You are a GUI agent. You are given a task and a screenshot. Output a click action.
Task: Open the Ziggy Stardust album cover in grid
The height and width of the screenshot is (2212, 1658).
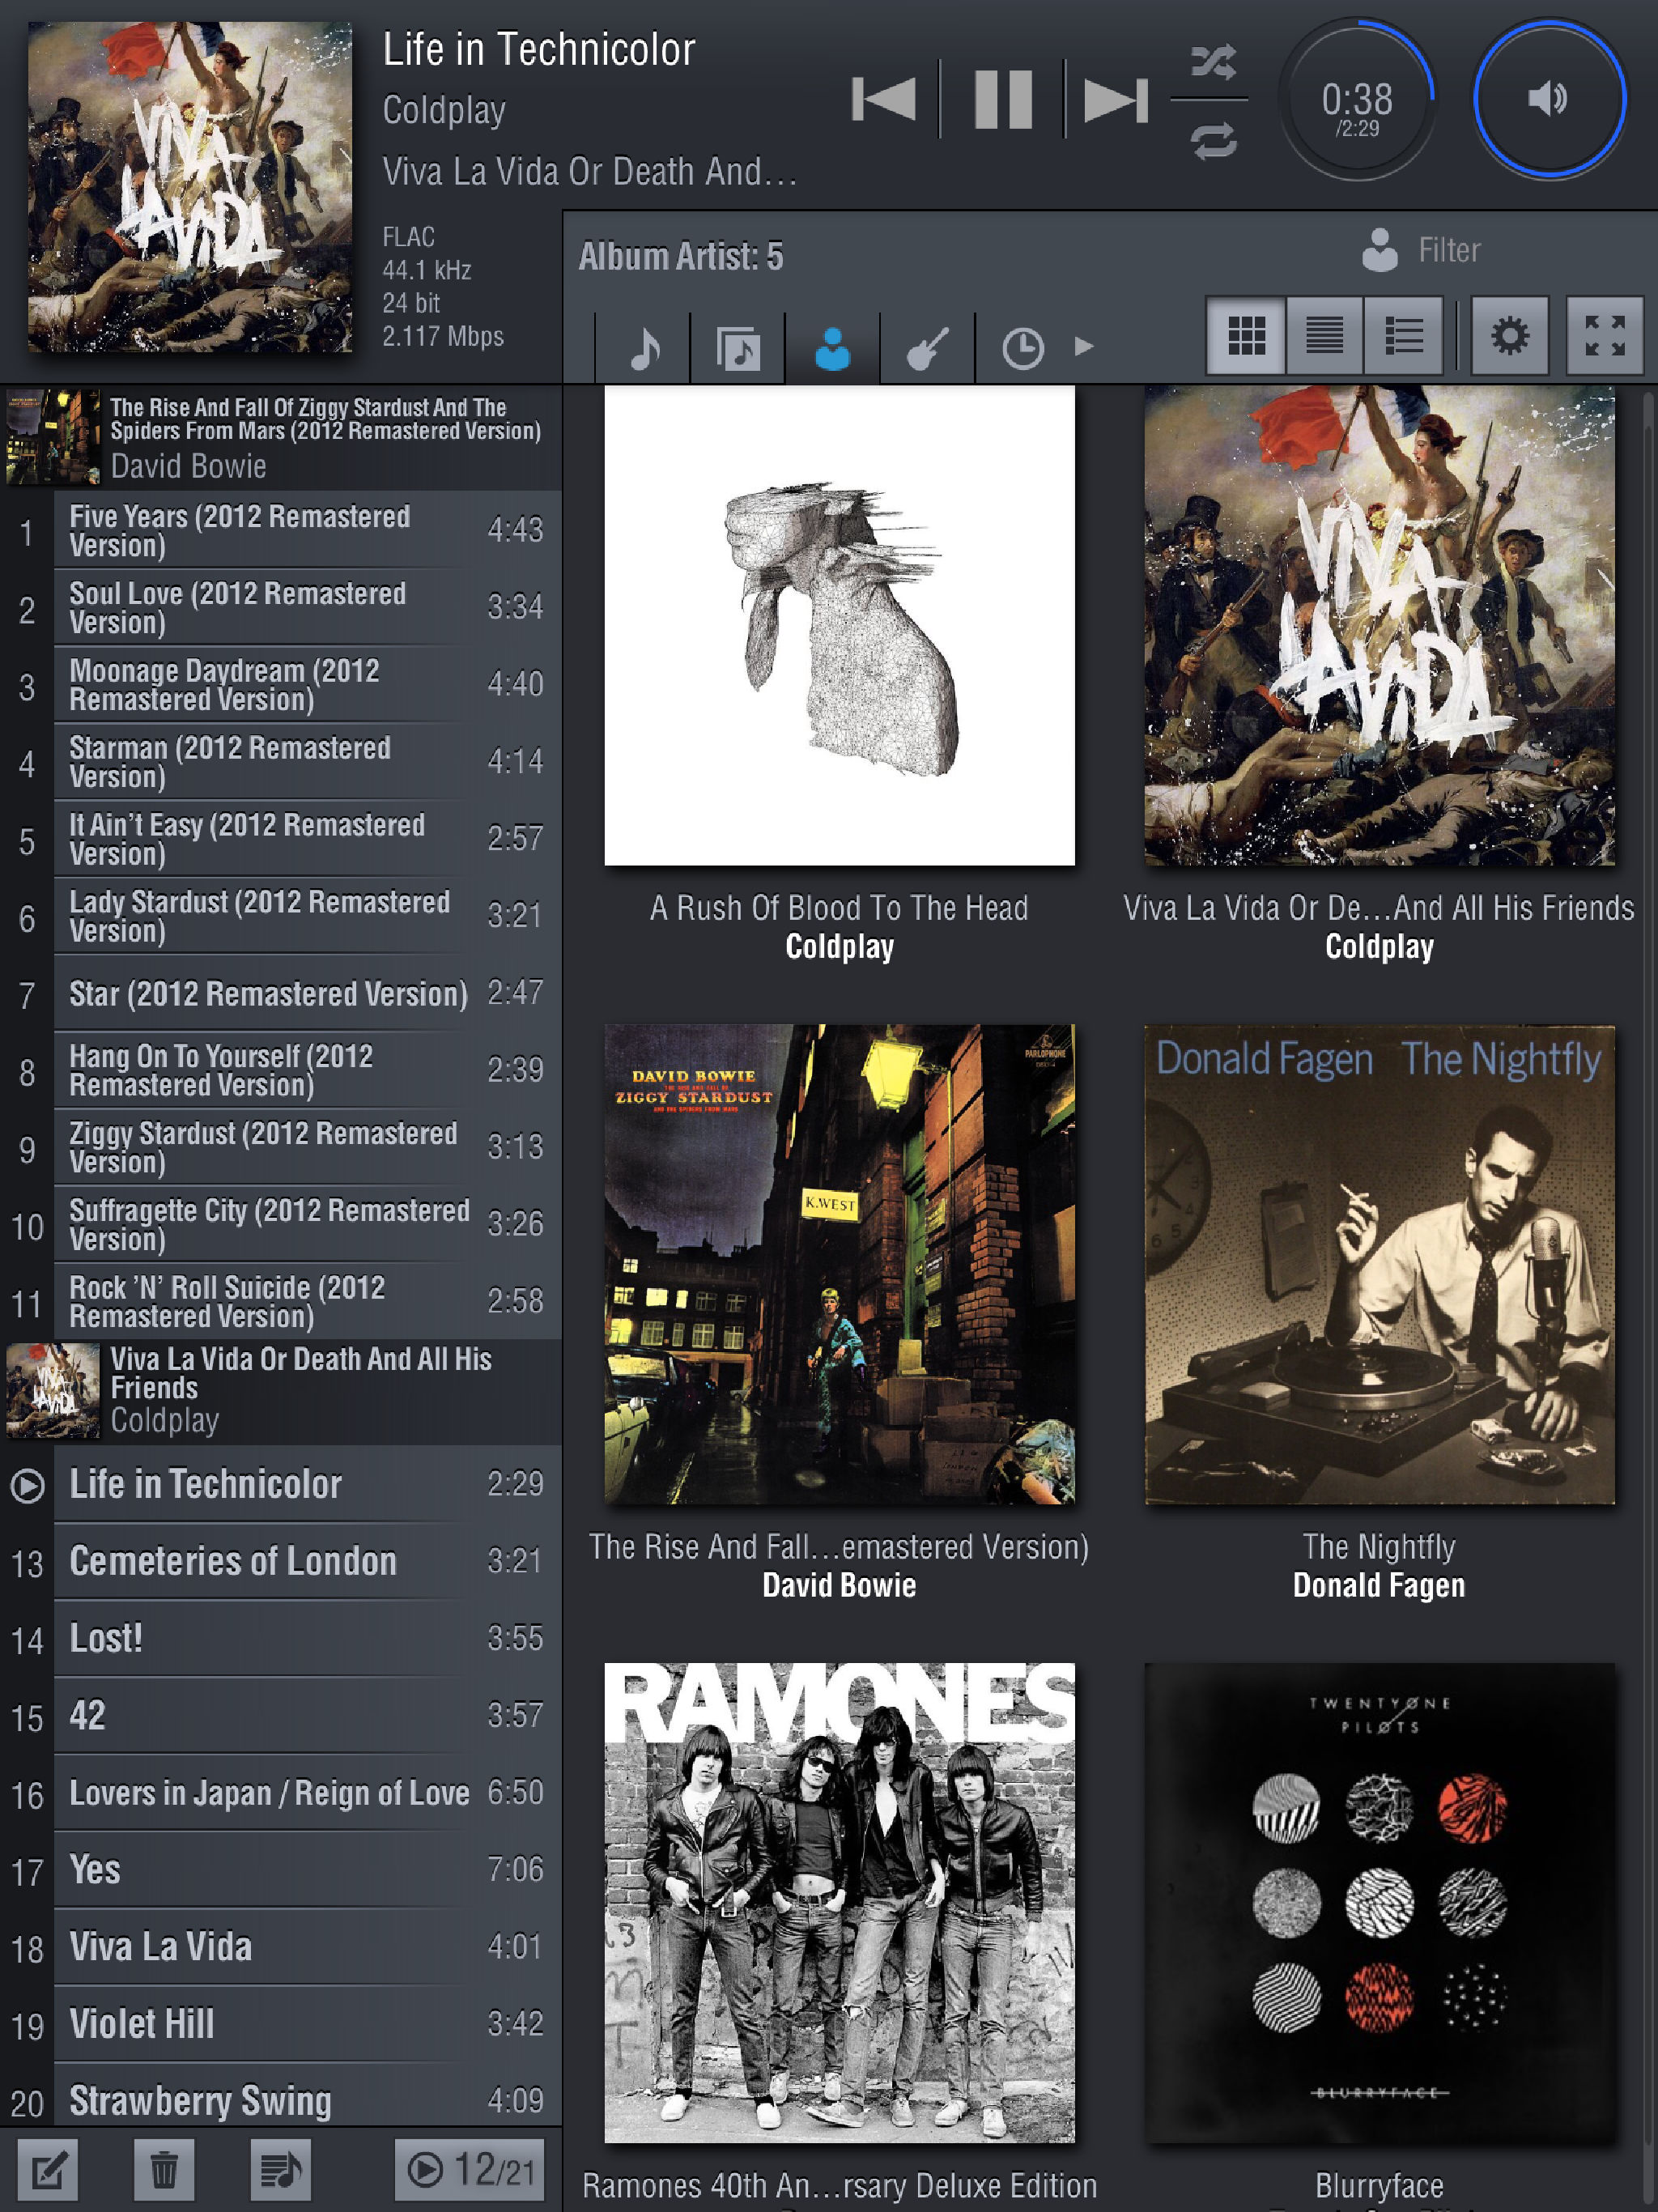pos(839,1264)
